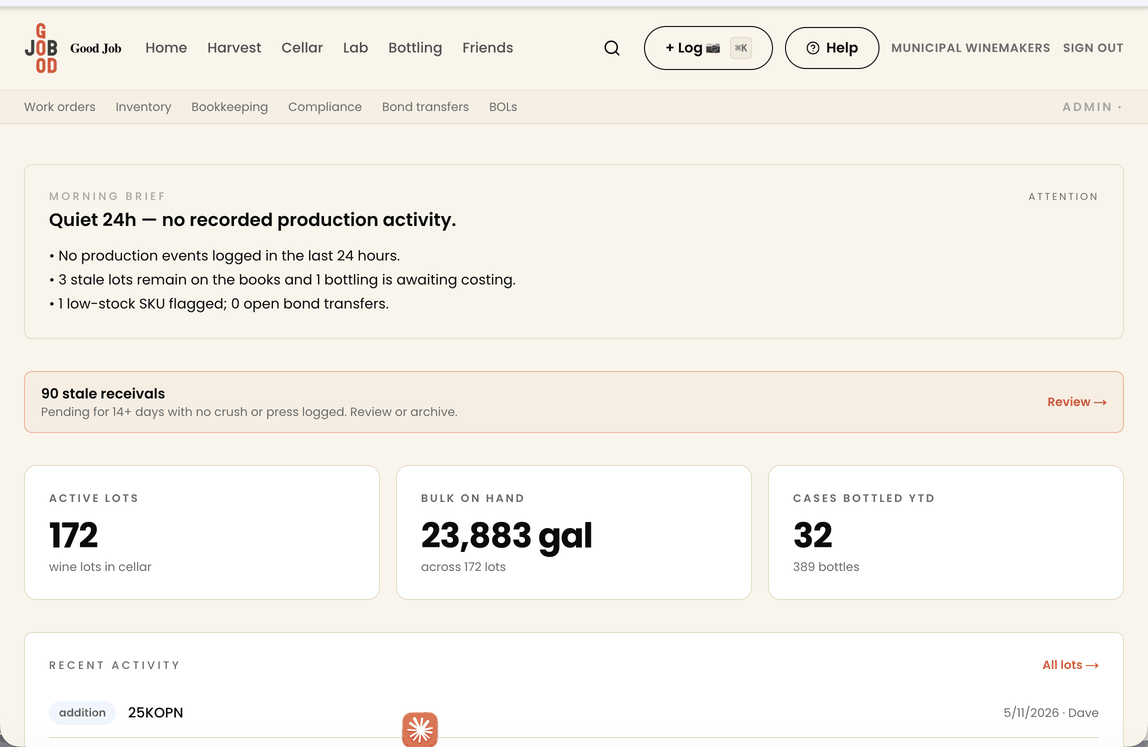Open the Work orders tab

60,107
